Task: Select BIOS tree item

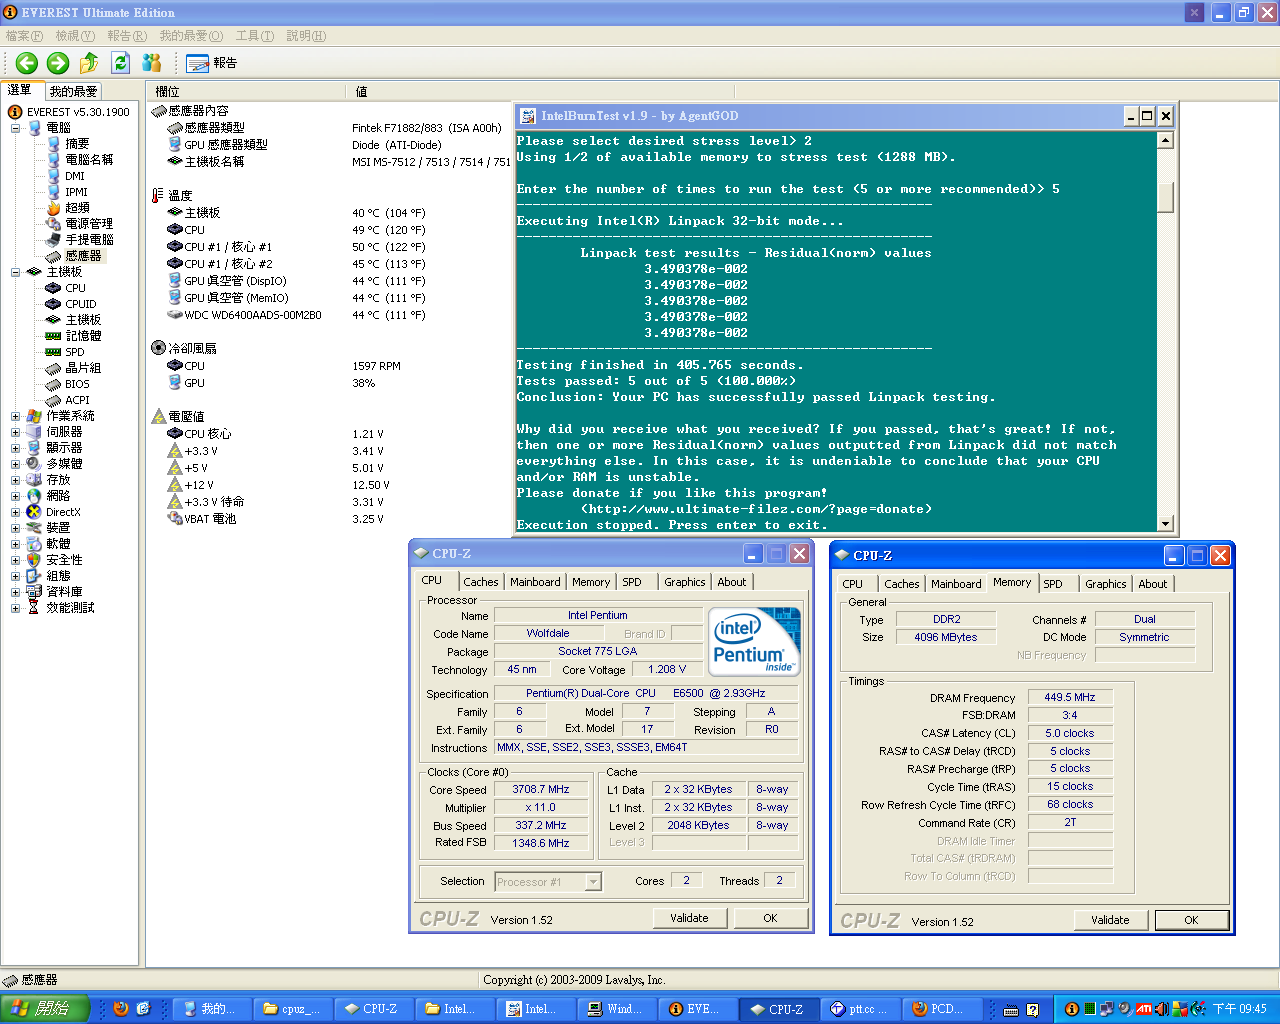Action: (77, 384)
